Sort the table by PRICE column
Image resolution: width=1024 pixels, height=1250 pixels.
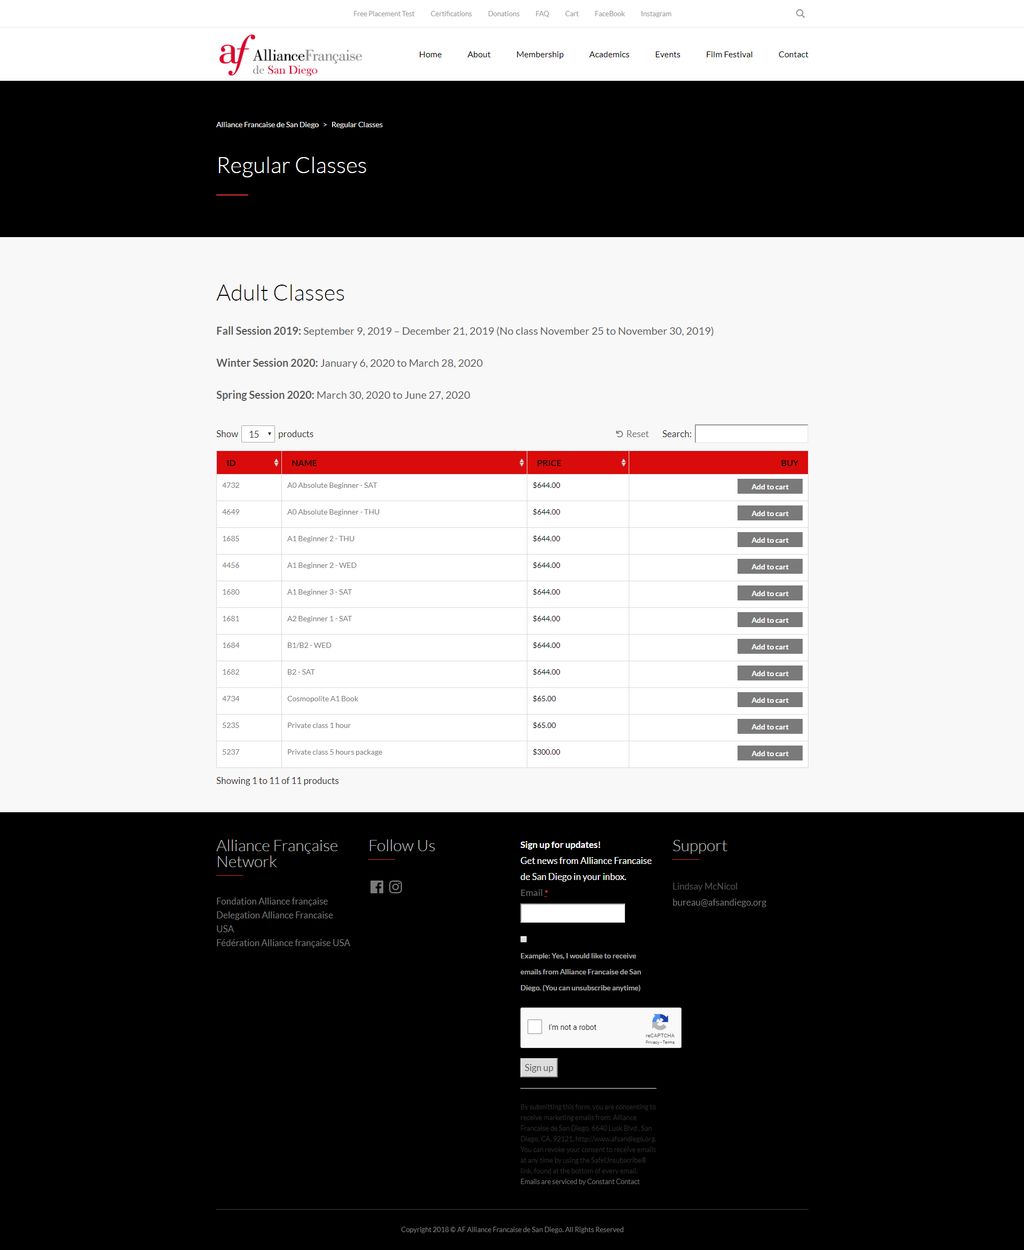click(578, 463)
